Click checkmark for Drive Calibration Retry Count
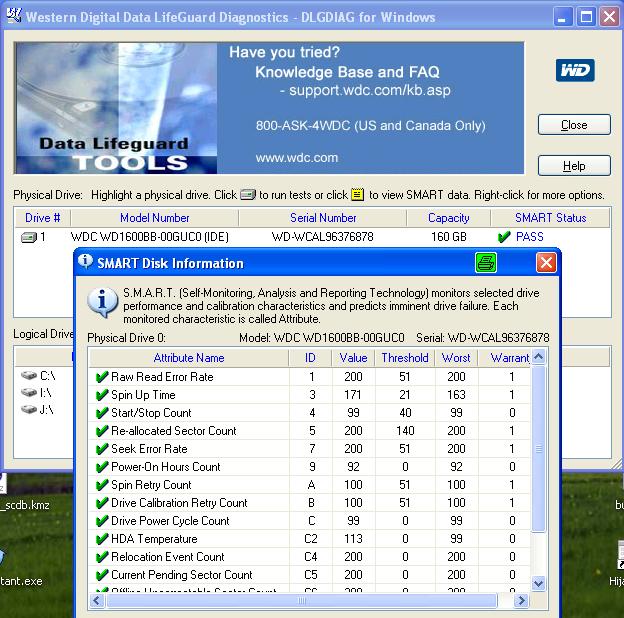Image resolution: width=624 pixels, height=618 pixels. click(102, 503)
